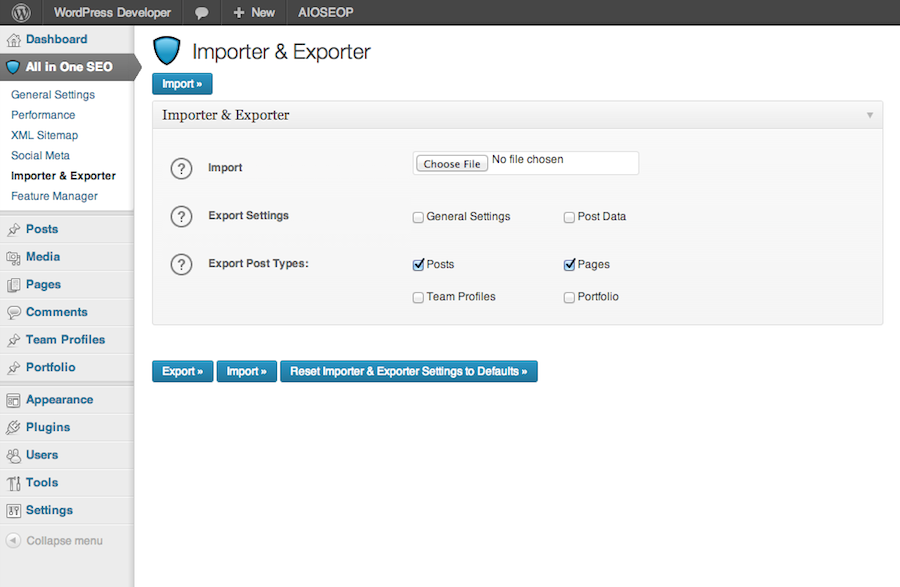Viewport: 900px width, 587px height.
Task: Click the help icon beside Export Settings
Action: pos(181,216)
